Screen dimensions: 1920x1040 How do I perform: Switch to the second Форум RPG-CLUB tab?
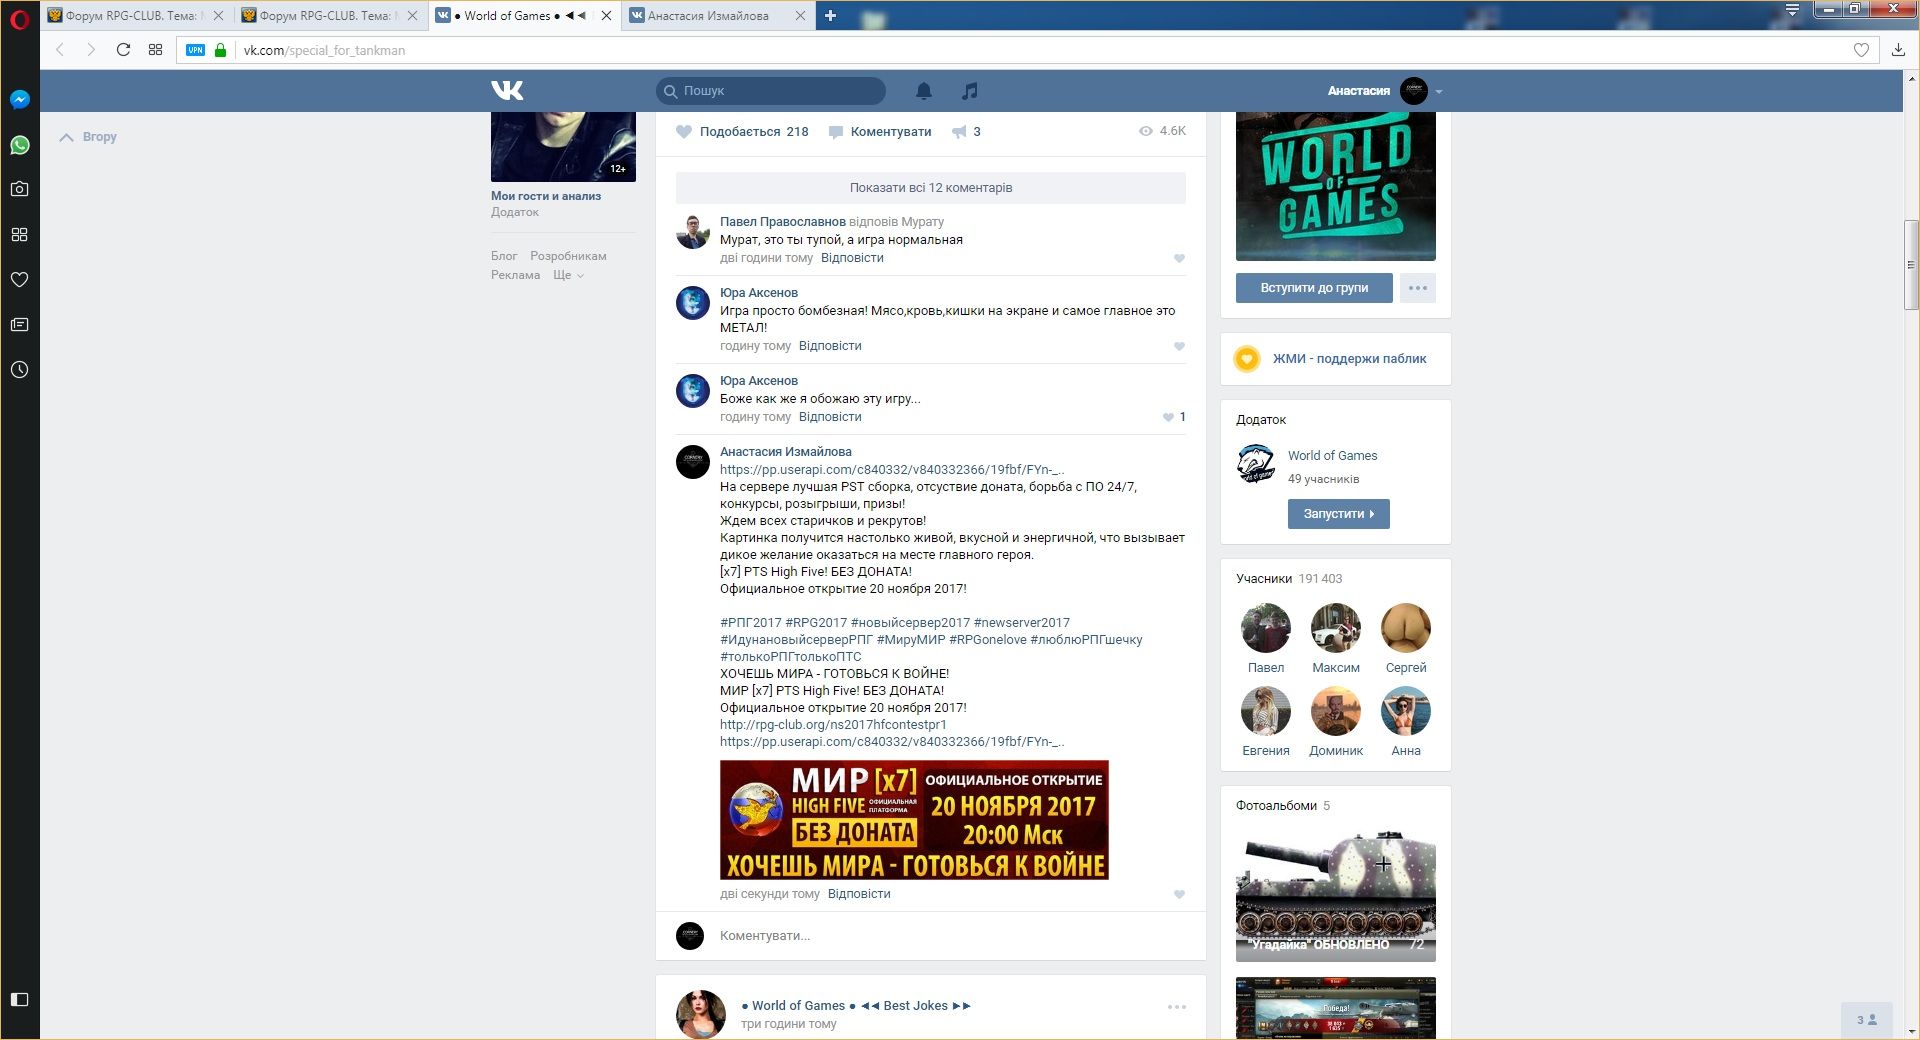pos(329,16)
